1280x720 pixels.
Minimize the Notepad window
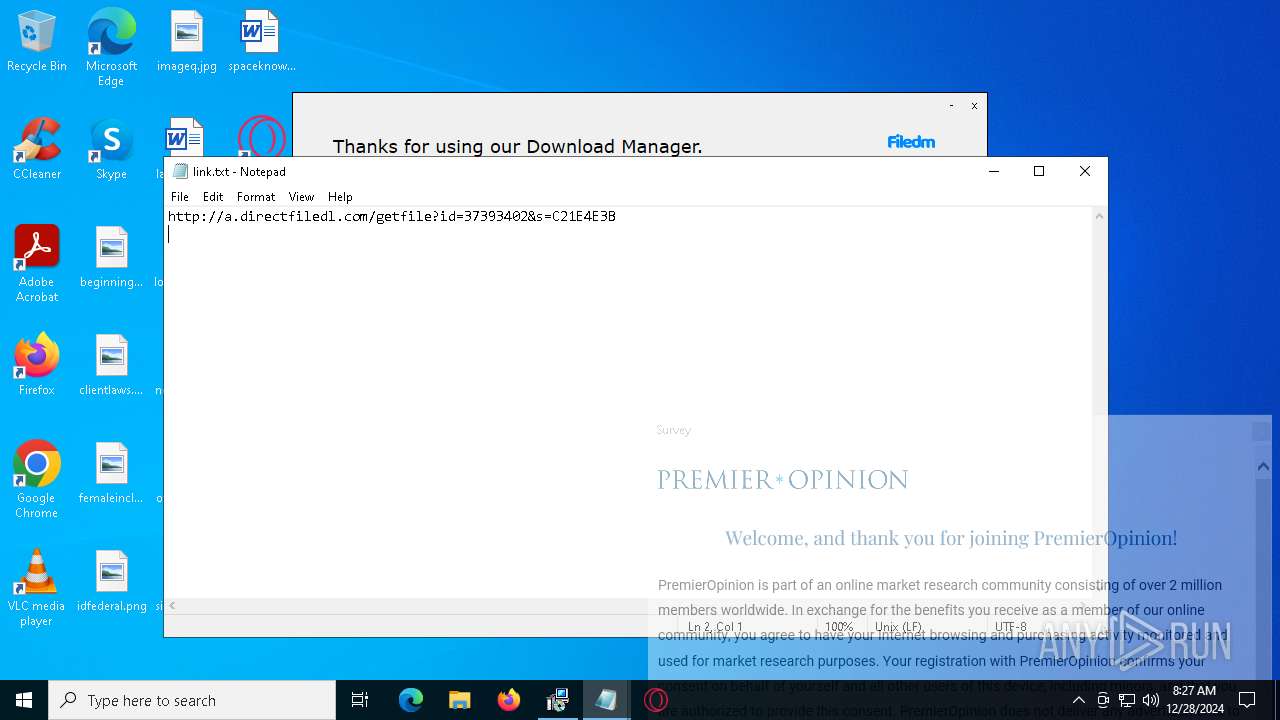click(x=994, y=171)
